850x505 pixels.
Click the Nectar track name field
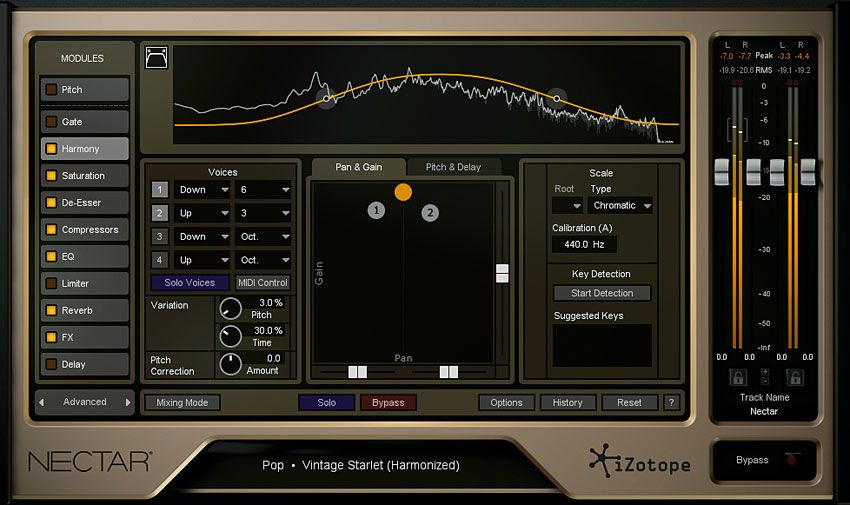764,411
